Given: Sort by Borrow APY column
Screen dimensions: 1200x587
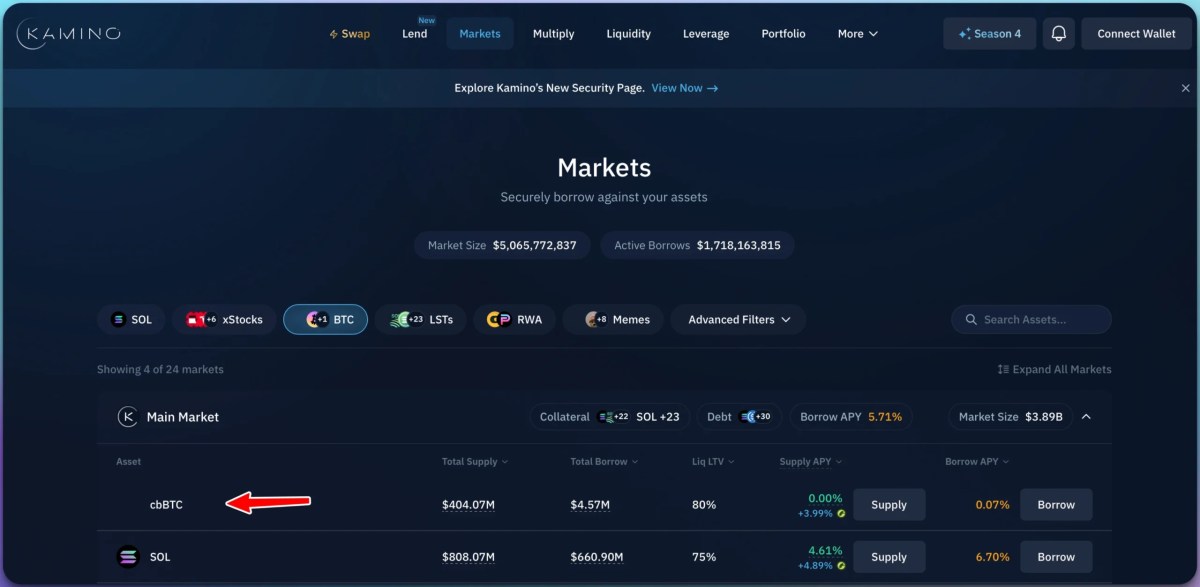Looking at the screenshot, I should [977, 462].
